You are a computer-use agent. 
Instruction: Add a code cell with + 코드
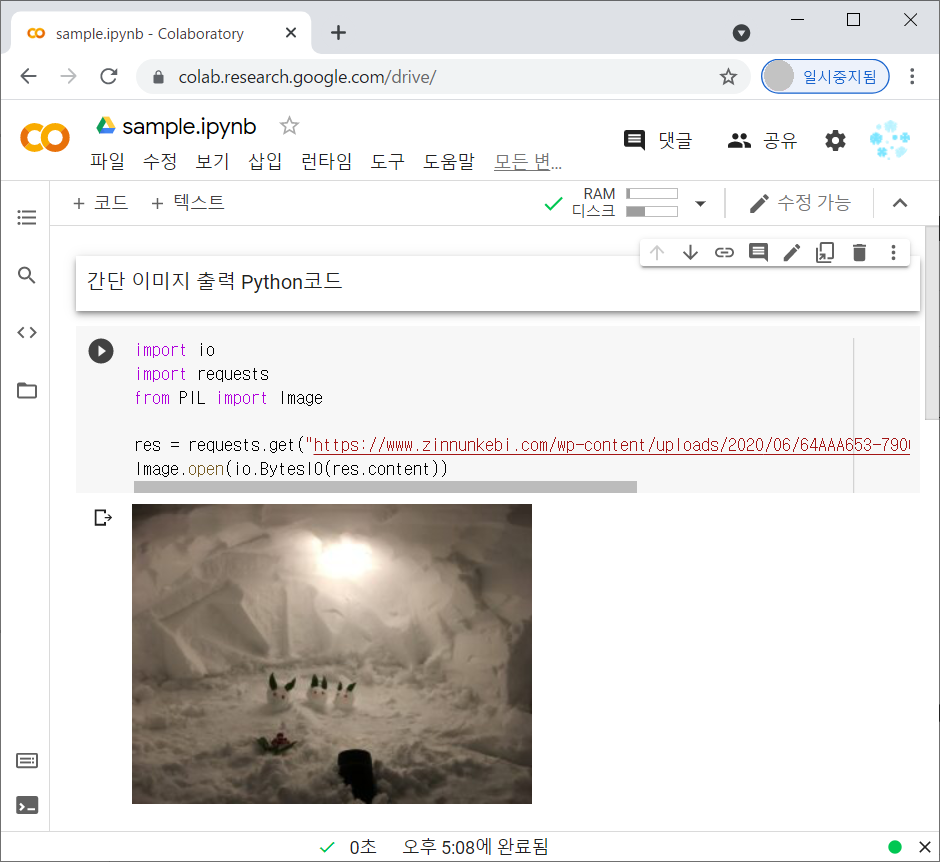tap(101, 203)
